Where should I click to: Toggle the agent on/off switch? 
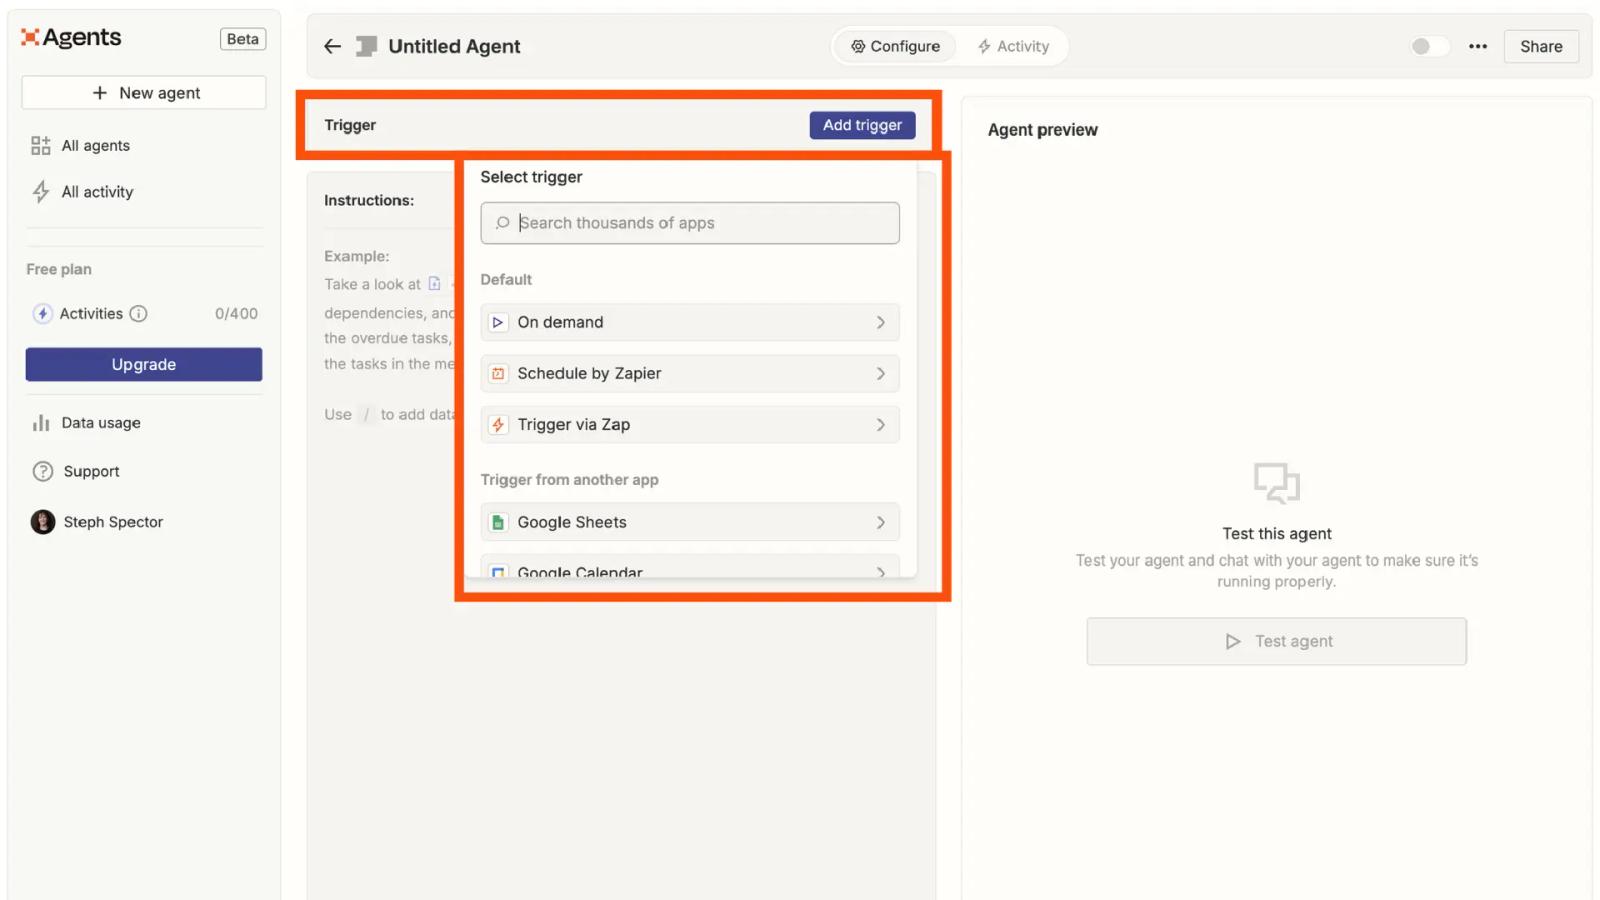click(x=1429, y=47)
